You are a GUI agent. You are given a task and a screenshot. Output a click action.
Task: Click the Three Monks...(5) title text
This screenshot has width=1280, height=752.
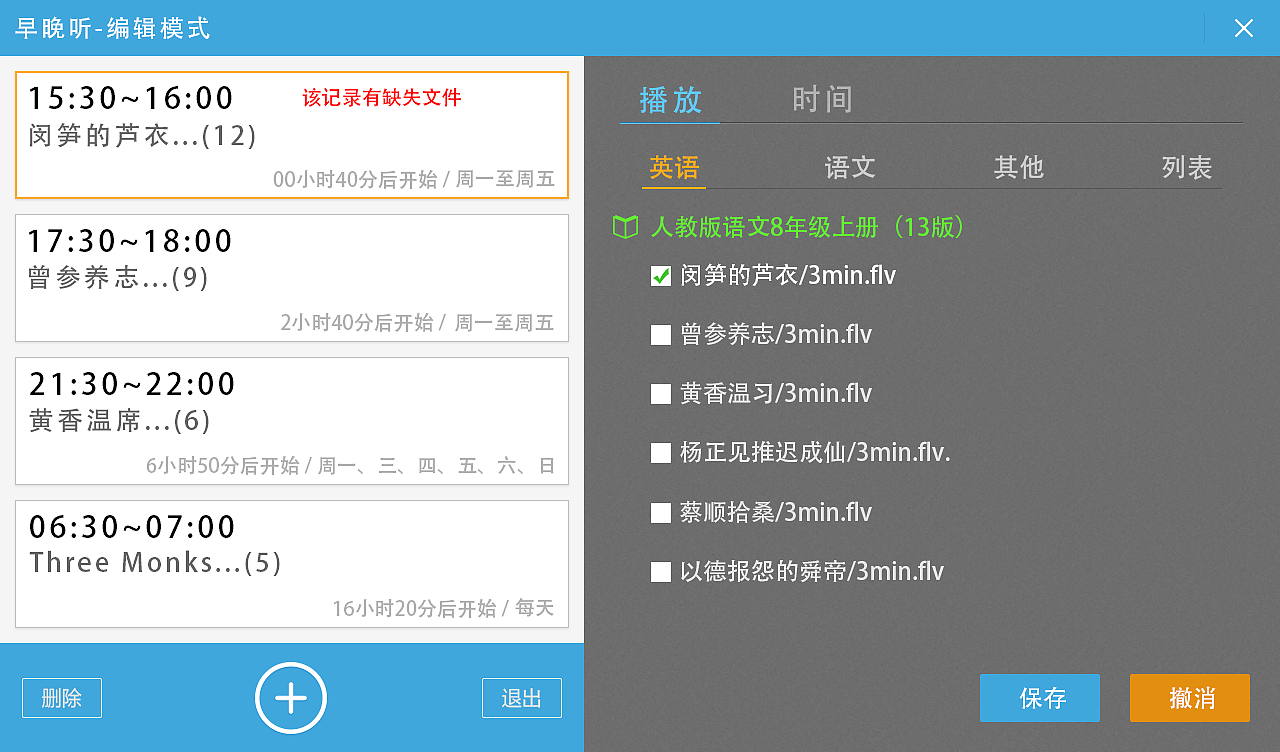tap(155, 563)
